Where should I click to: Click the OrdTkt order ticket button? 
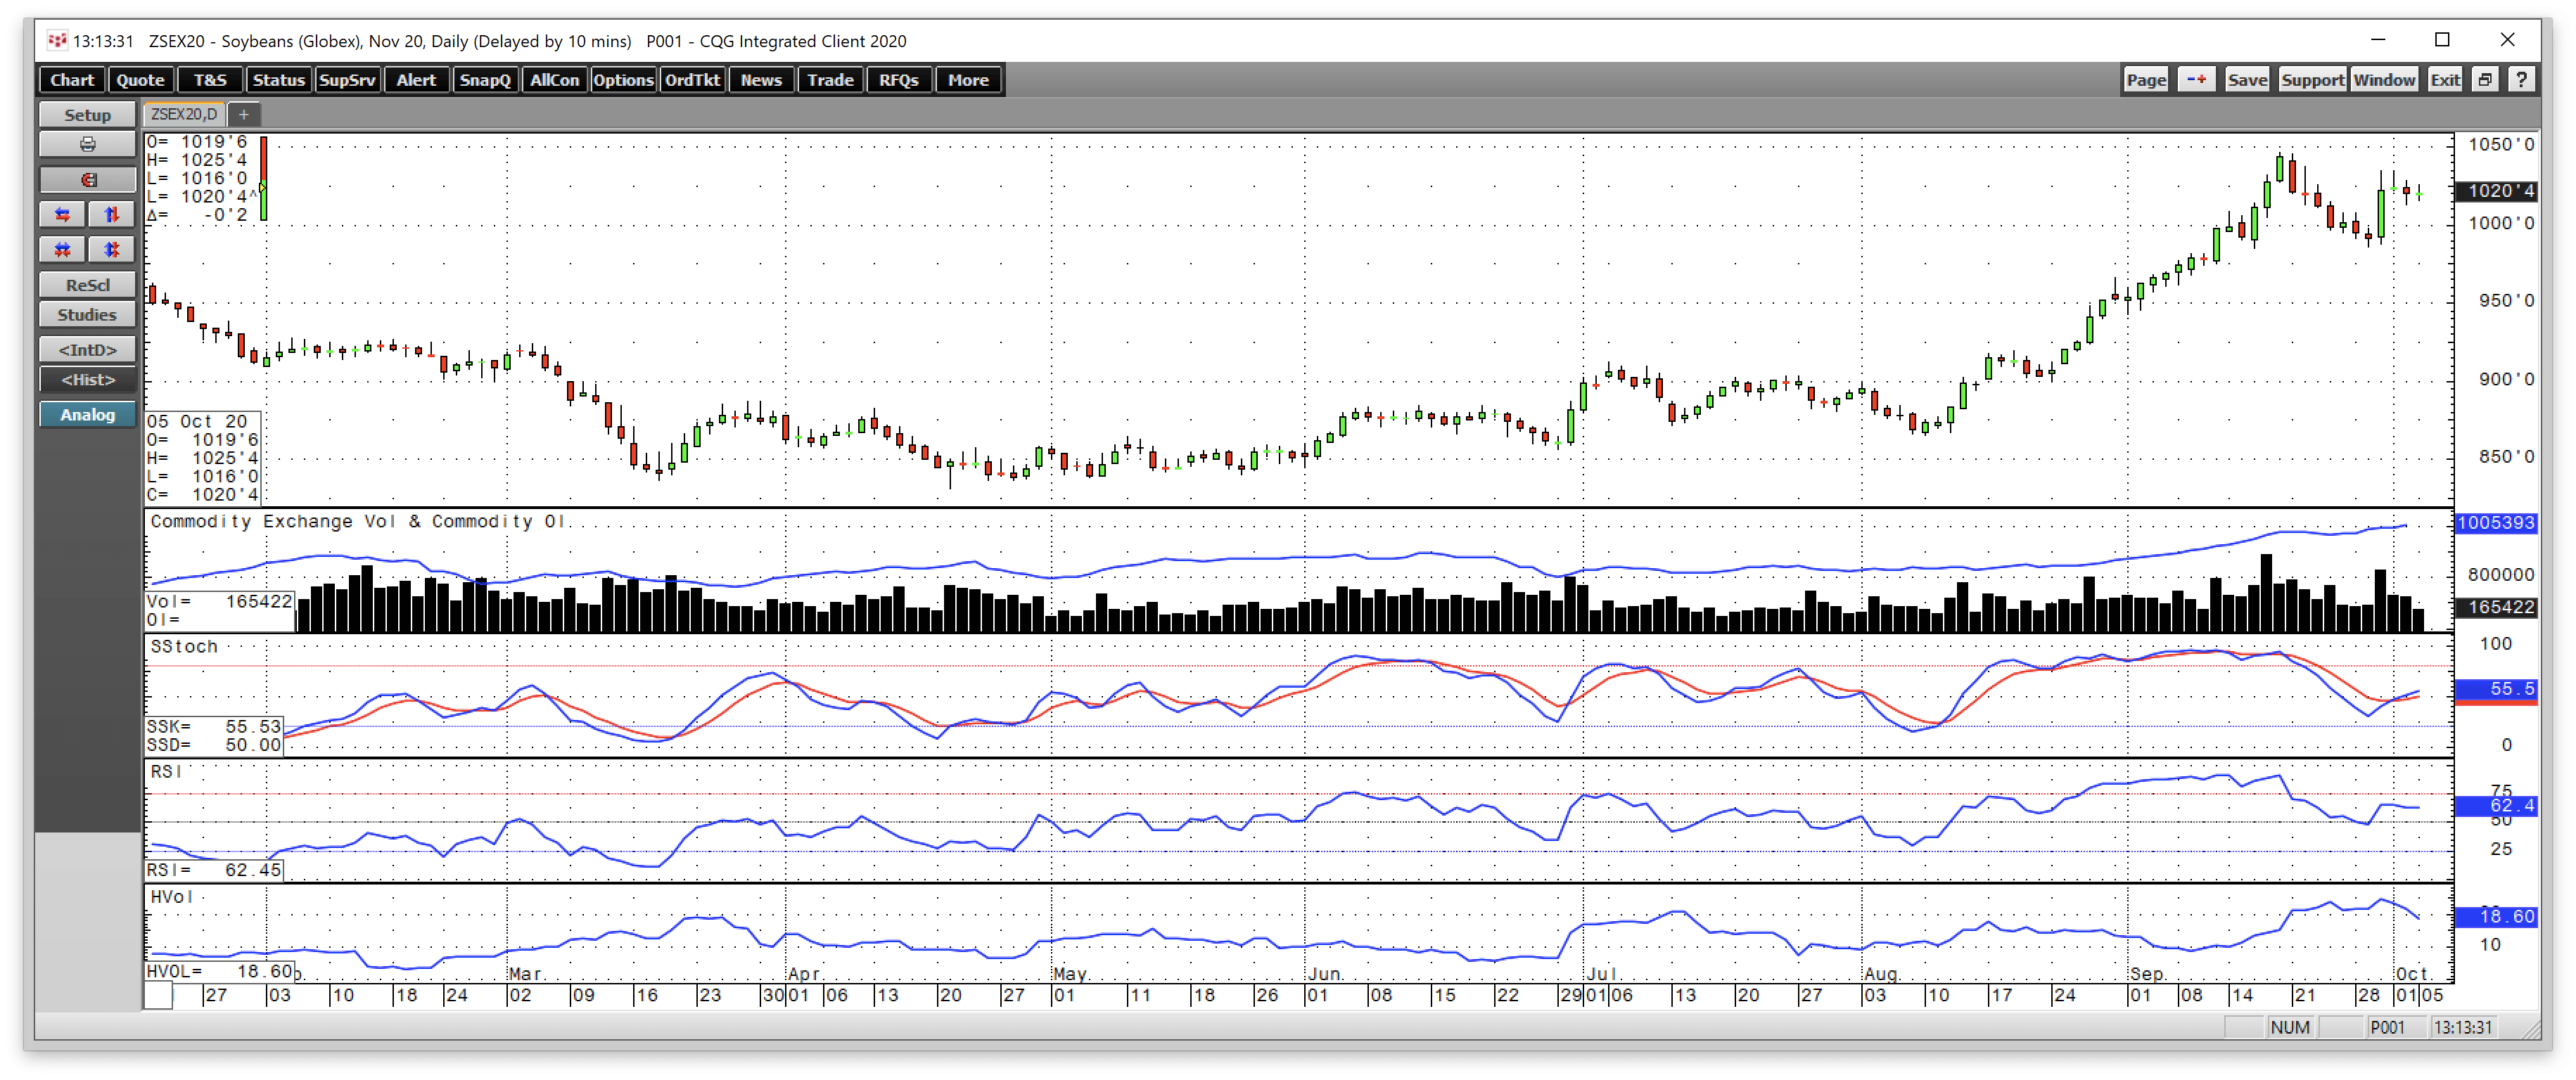click(692, 80)
